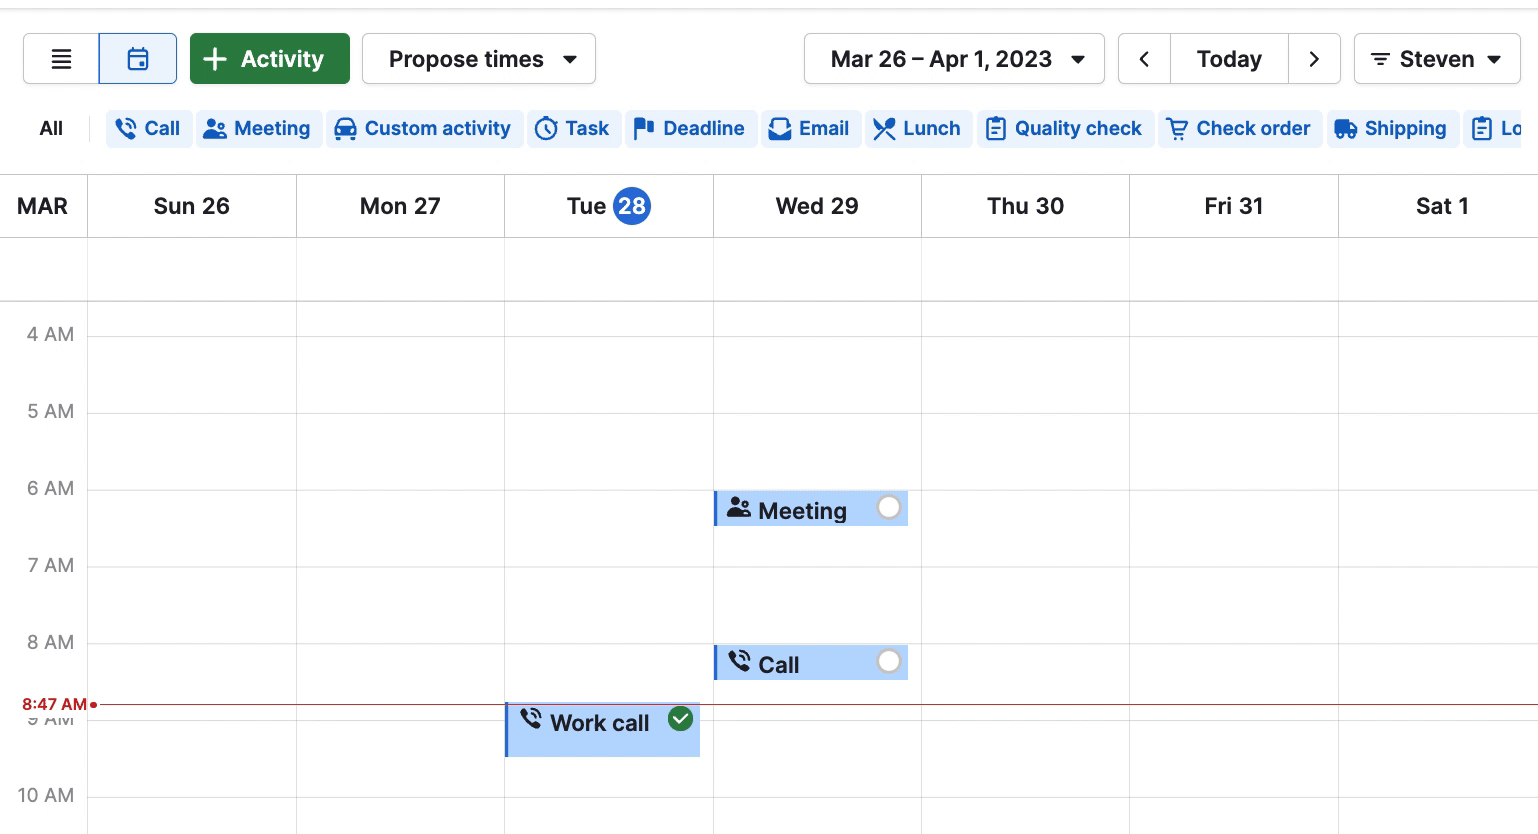The height and width of the screenshot is (834, 1538).
Task: Open the Mar 26 – Apr 1 date picker
Action: [x=953, y=58]
